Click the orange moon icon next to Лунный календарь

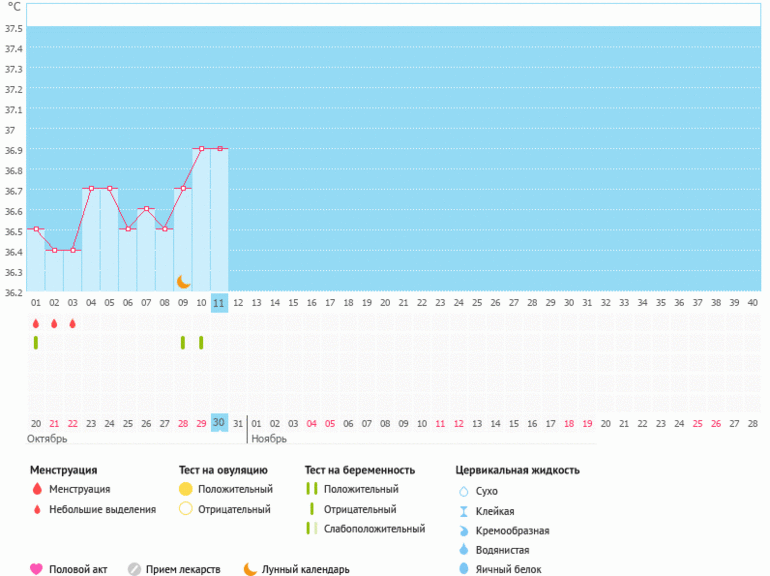point(250,569)
